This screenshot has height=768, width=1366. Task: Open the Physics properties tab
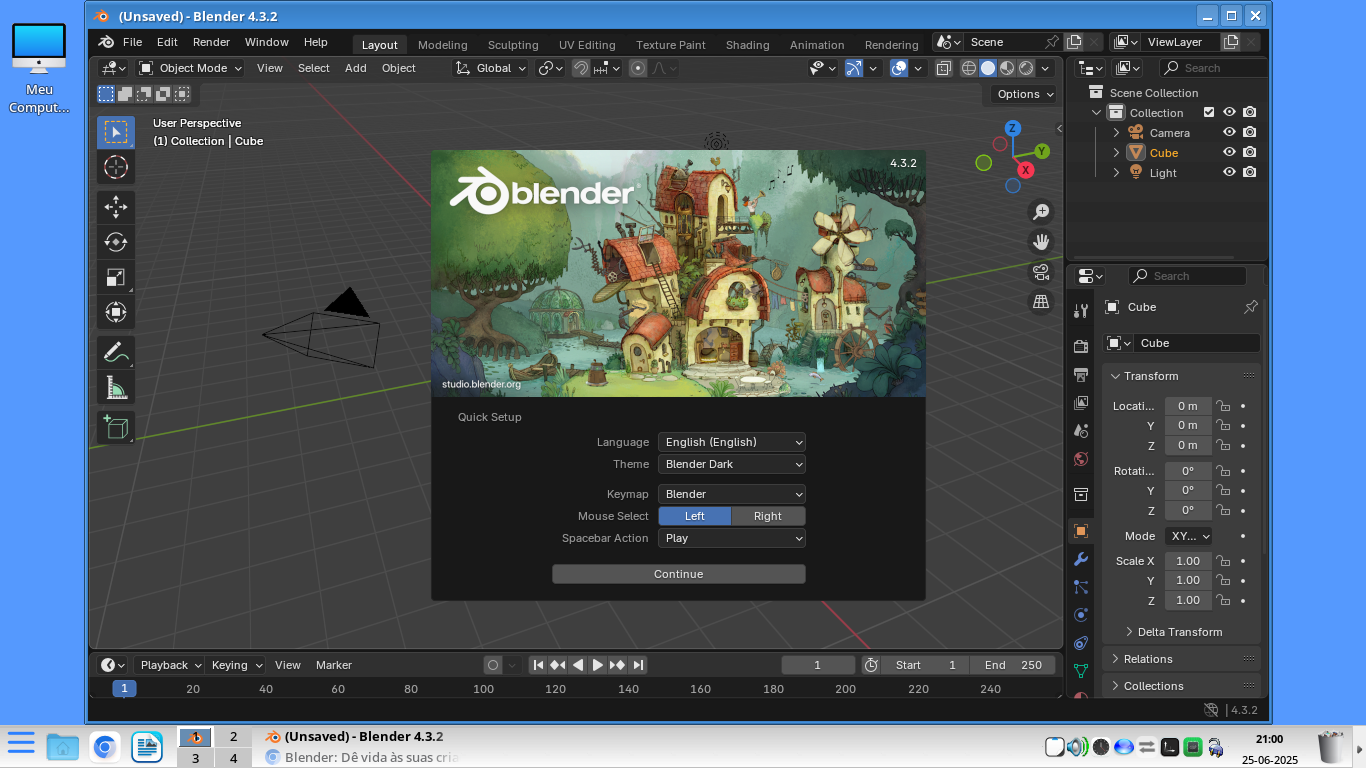pyautogui.click(x=1080, y=615)
